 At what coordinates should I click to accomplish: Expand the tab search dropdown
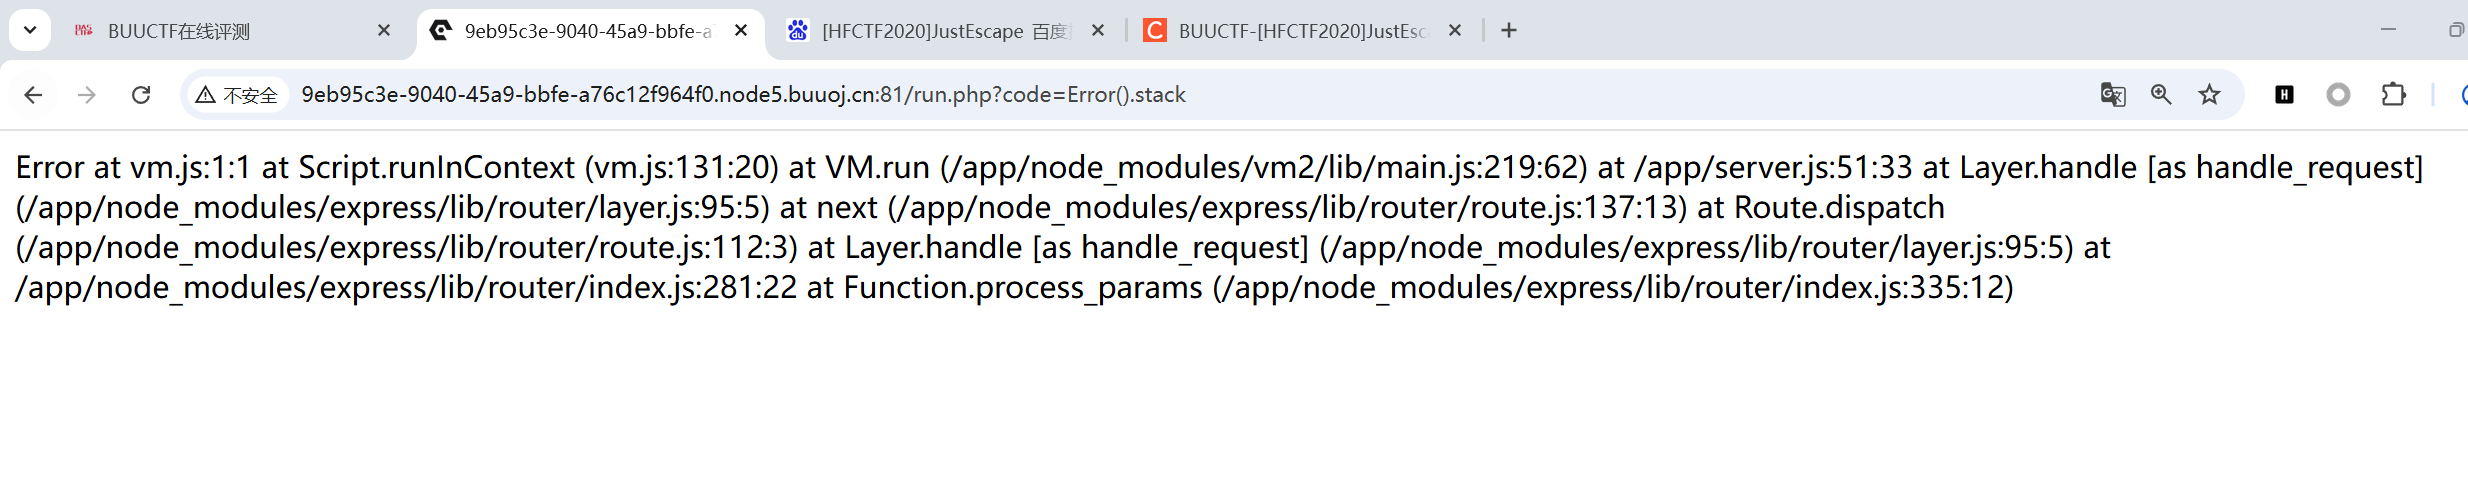30,30
